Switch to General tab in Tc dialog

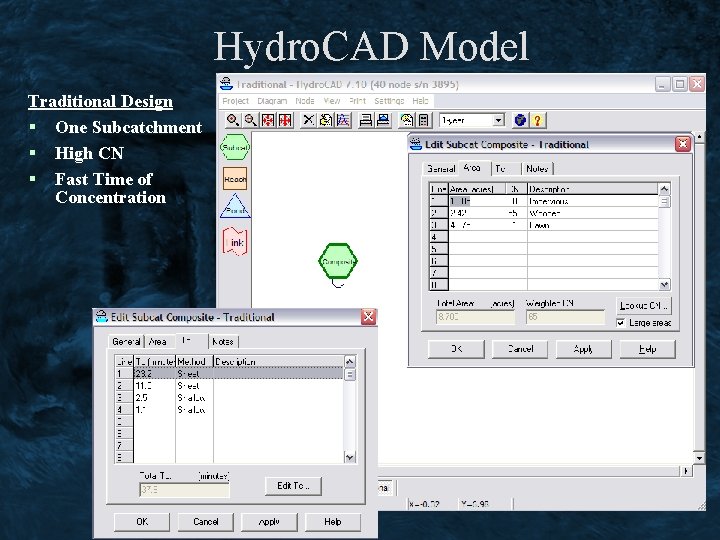coord(126,342)
